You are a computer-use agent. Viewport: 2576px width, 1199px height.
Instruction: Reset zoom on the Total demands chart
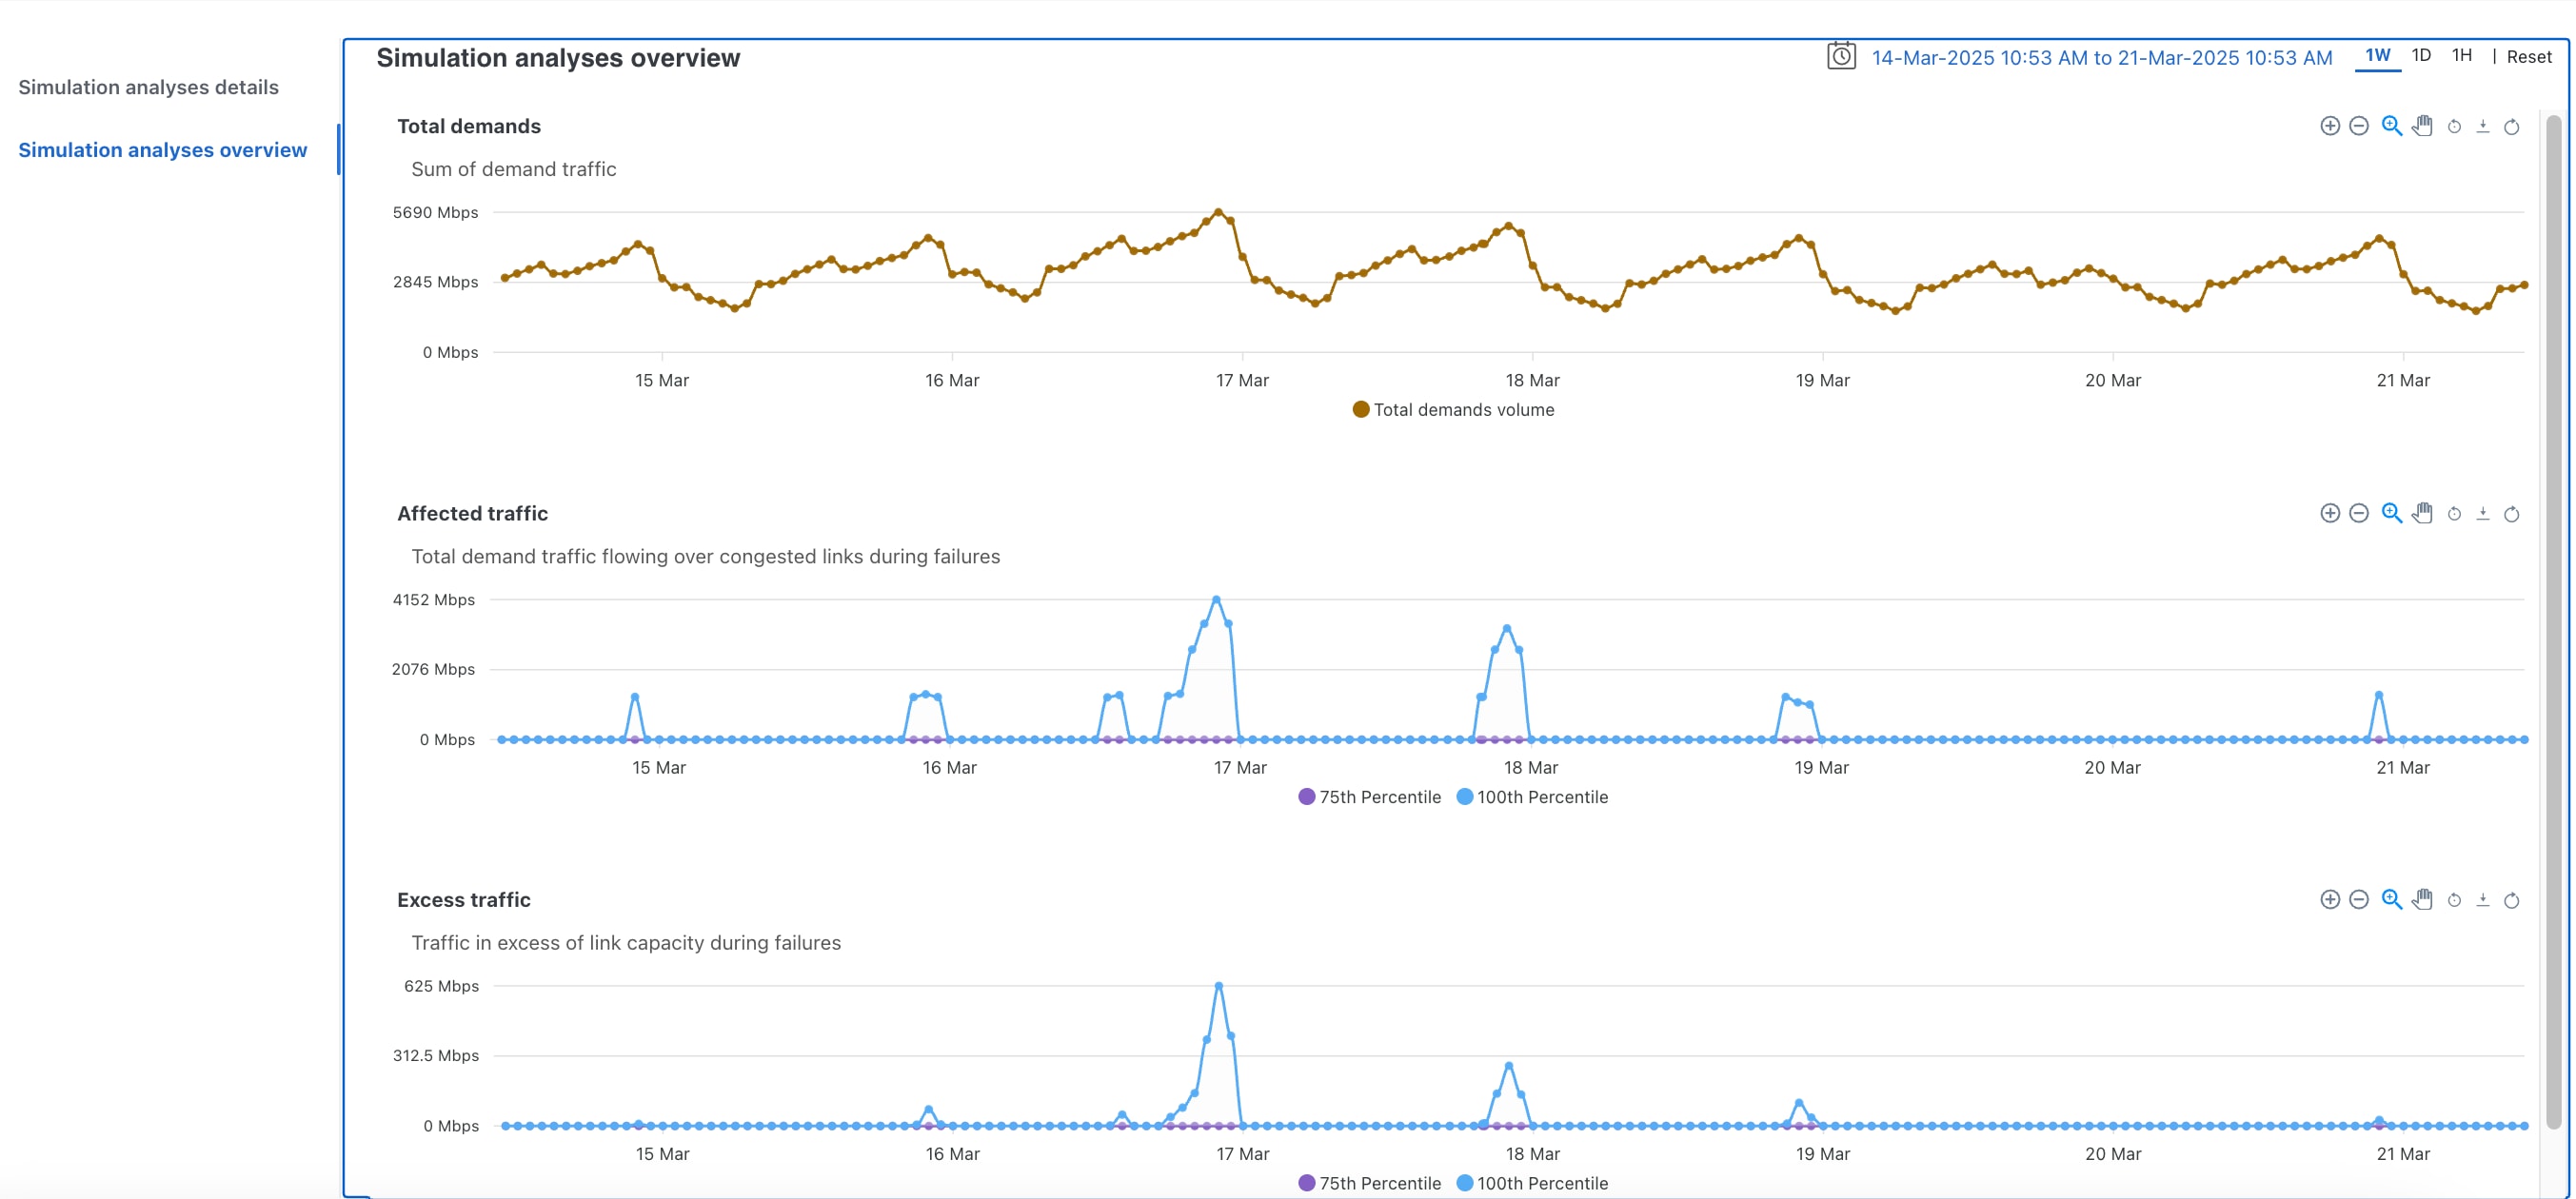coord(2454,127)
